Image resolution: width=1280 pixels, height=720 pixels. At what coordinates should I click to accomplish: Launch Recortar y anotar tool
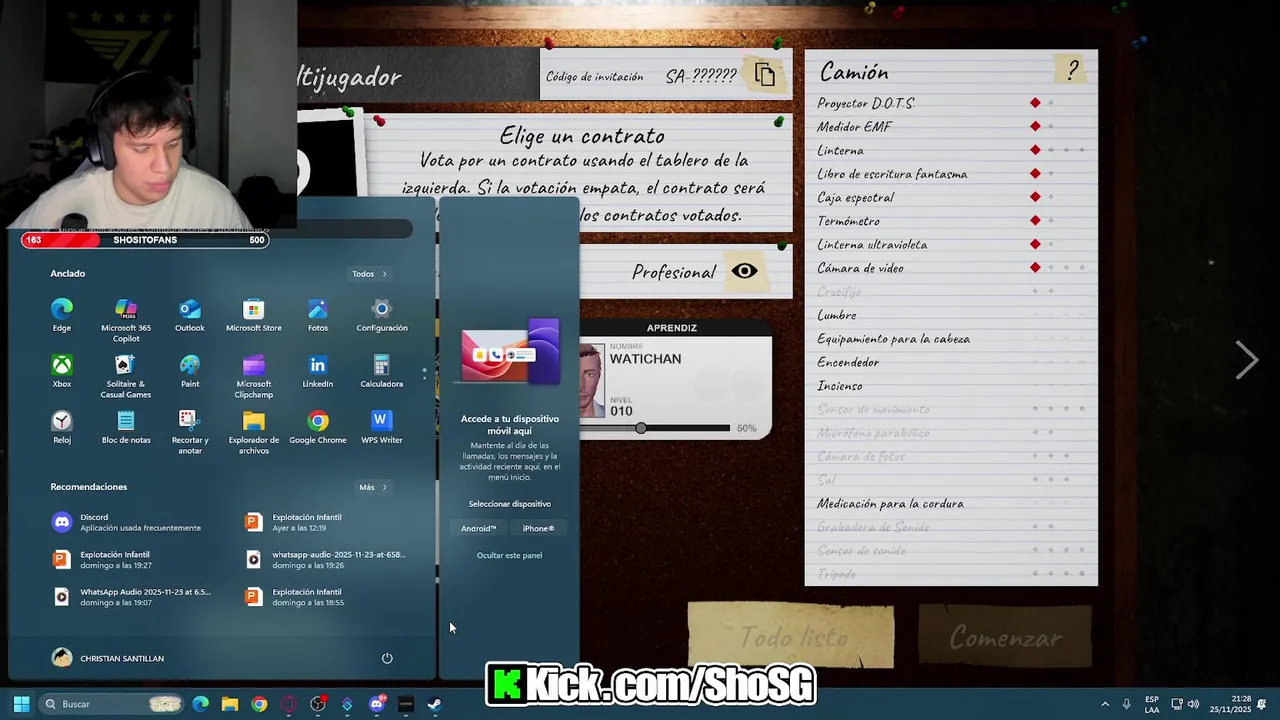pyautogui.click(x=190, y=432)
